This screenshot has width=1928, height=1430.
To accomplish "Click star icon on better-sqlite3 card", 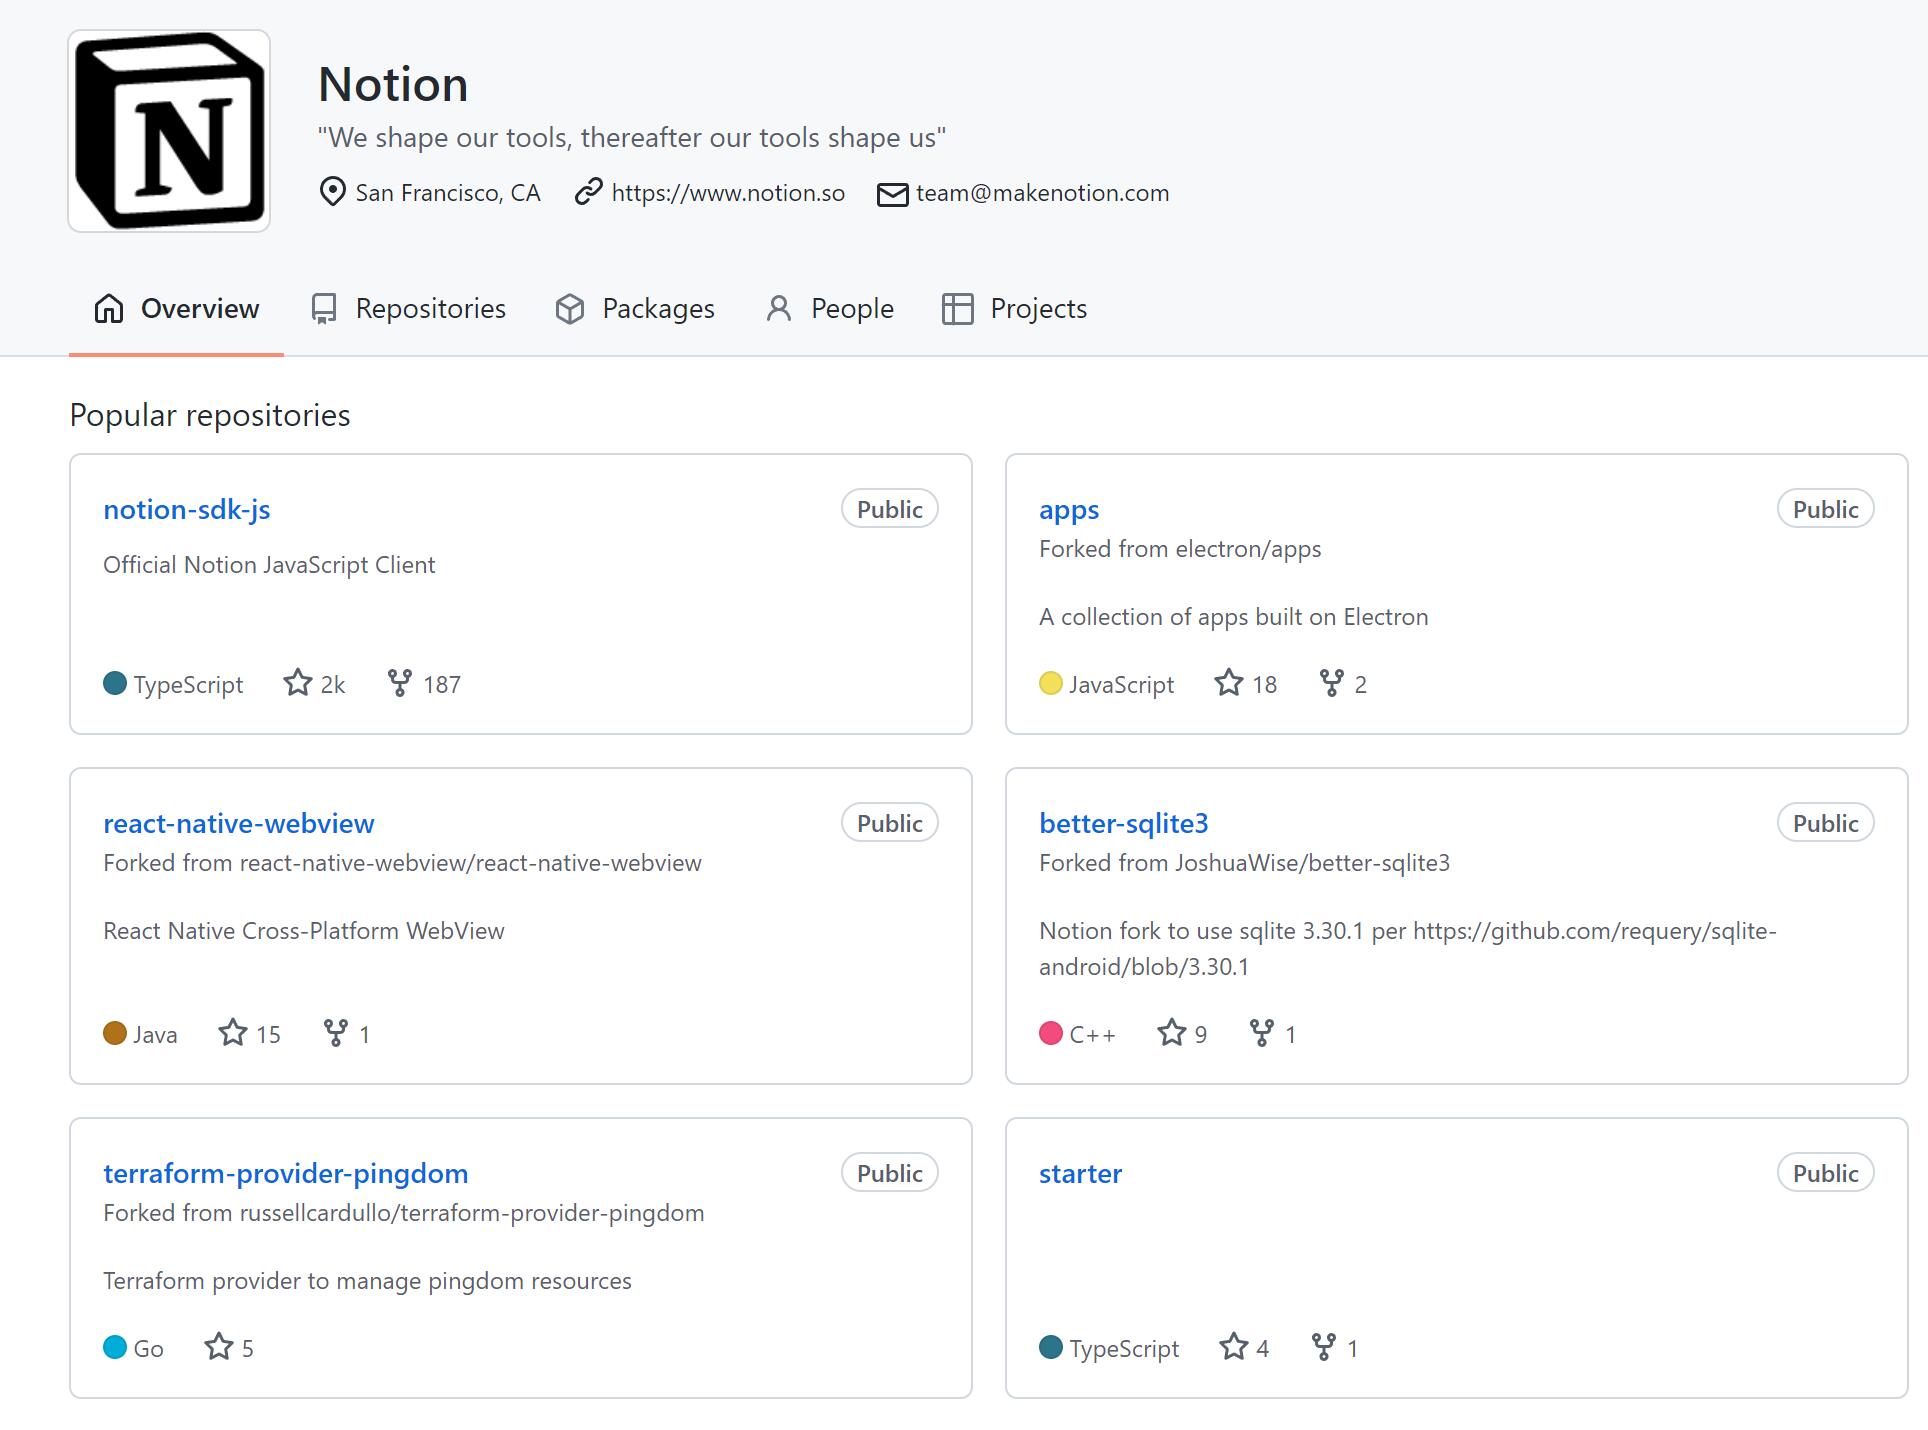I will tap(1171, 1033).
